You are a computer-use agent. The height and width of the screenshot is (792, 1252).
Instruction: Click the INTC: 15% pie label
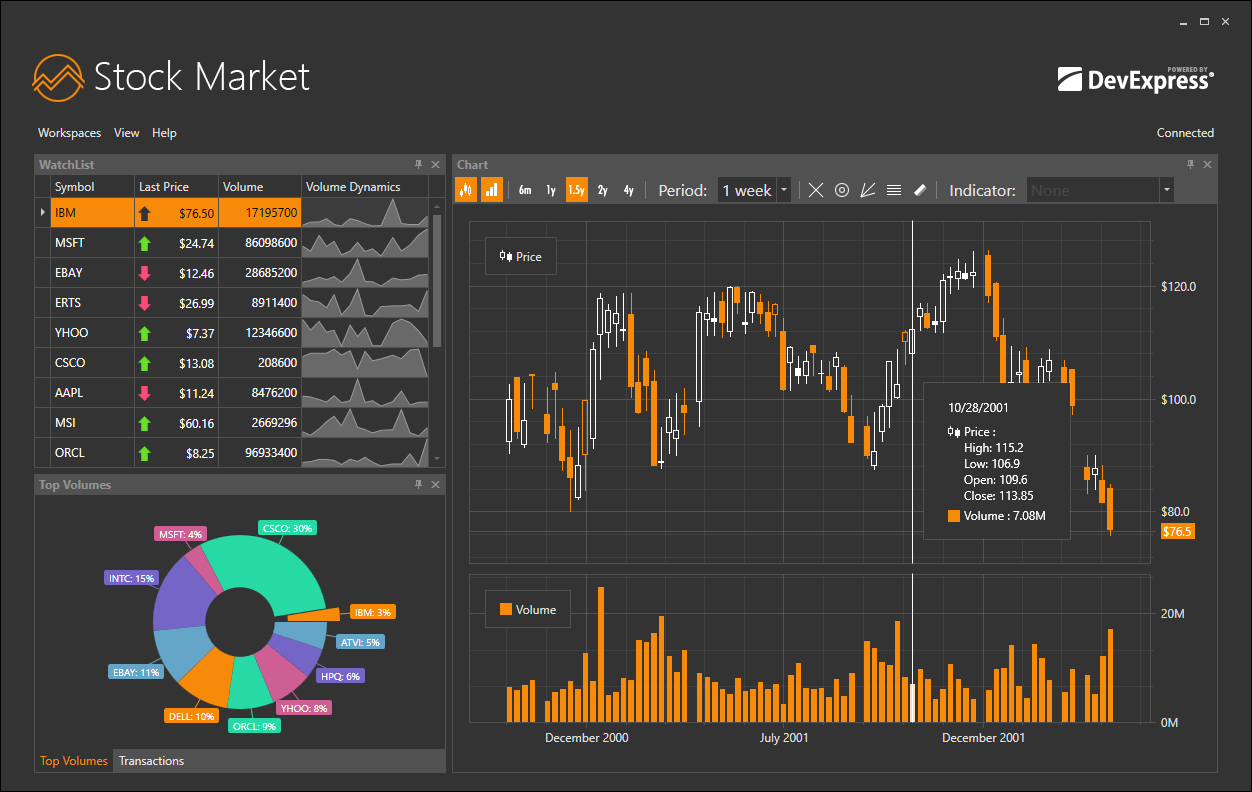tap(131, 578)
